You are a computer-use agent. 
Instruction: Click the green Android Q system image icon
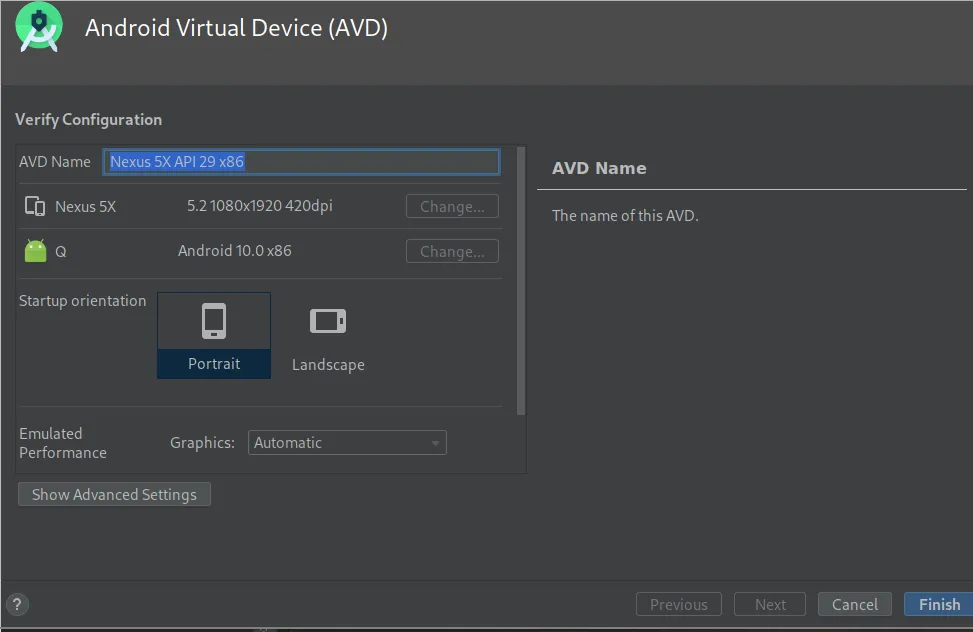point(35,251)
